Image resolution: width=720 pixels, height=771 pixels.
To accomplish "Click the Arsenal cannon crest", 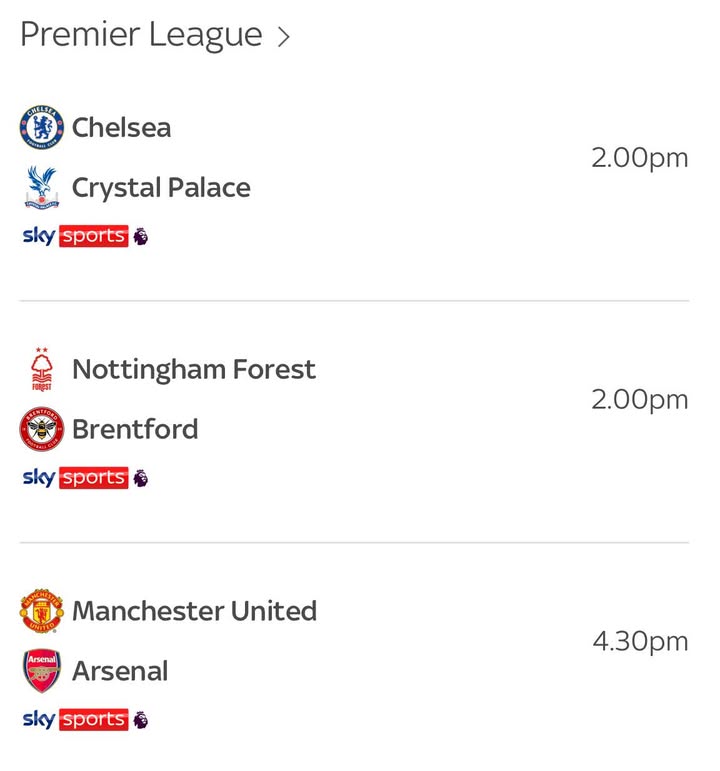I will (x=42, y=671).
